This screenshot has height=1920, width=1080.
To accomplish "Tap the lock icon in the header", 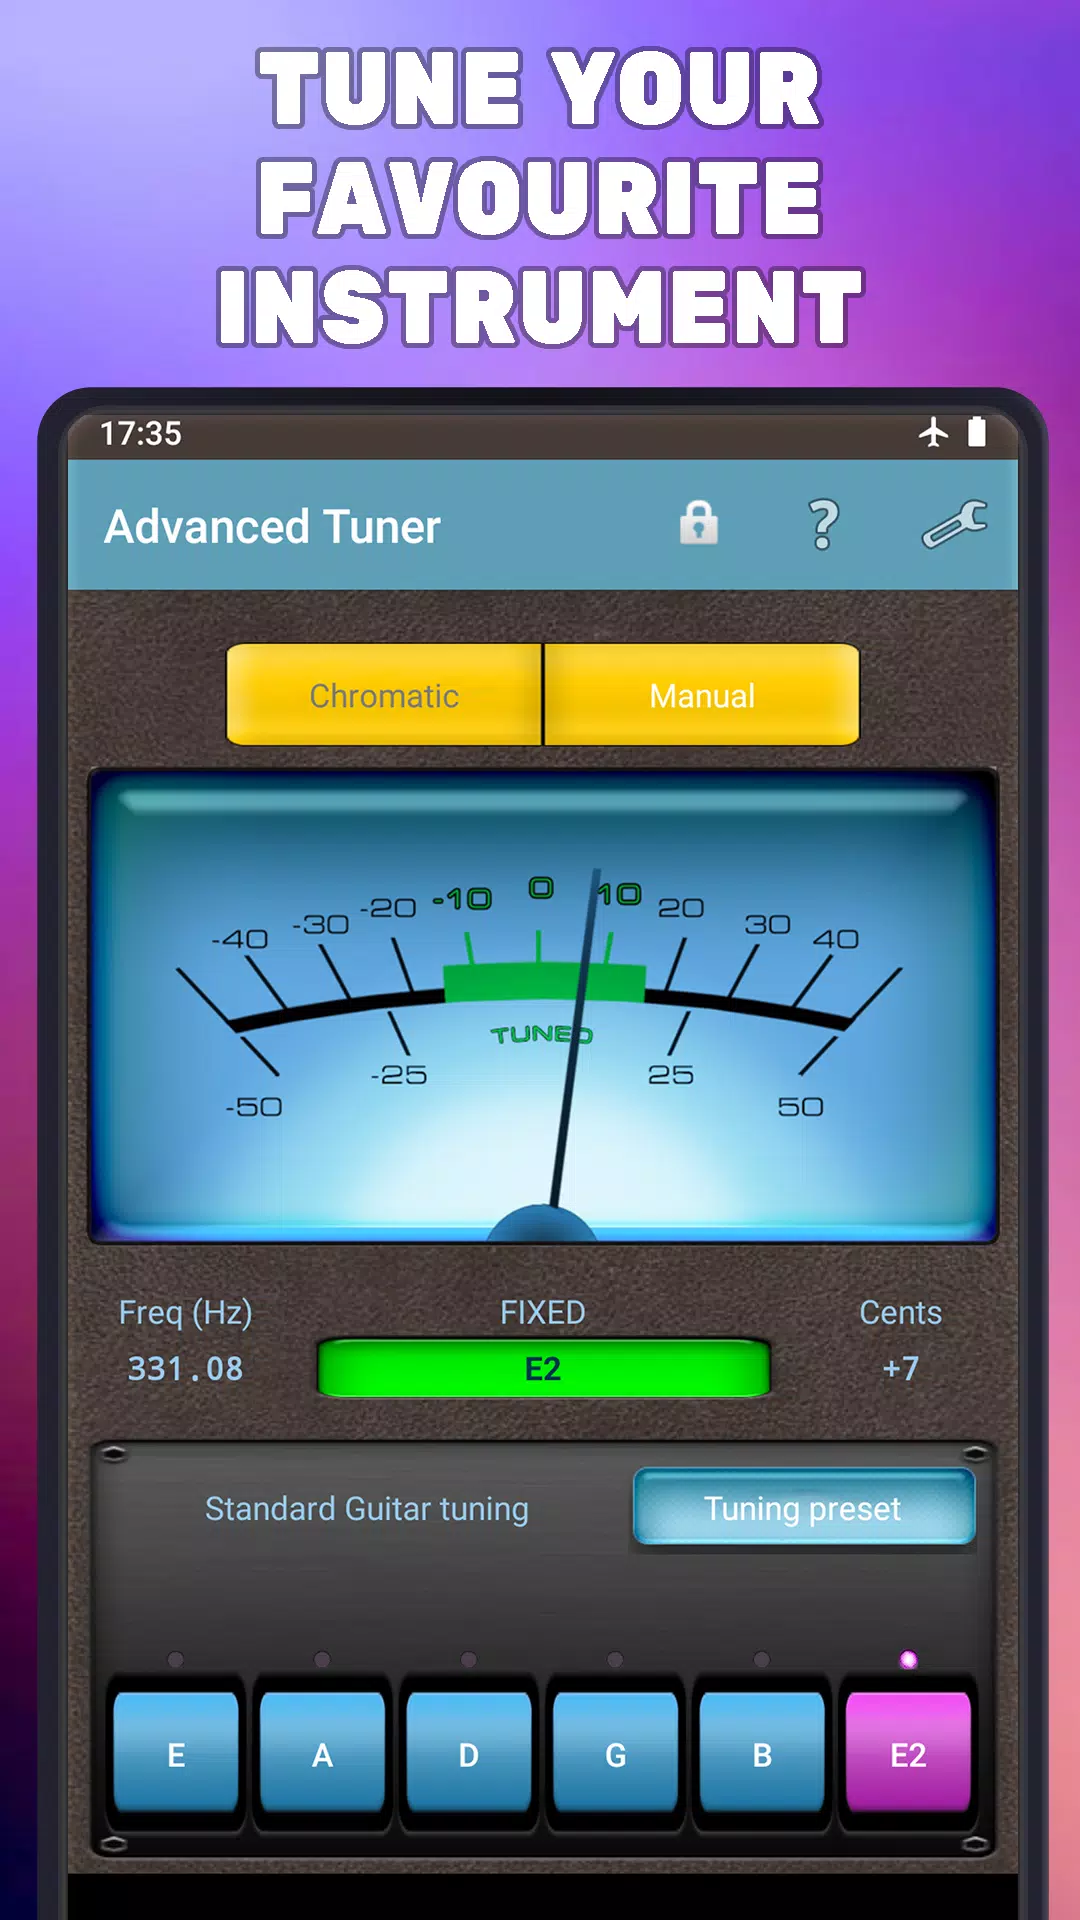I will click(699, 523).
